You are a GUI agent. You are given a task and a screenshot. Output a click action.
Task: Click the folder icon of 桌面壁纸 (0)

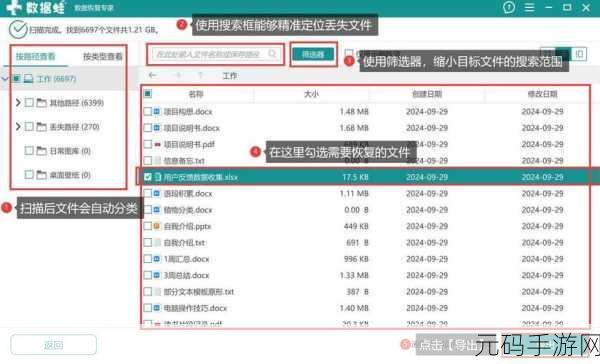[41, 175]
